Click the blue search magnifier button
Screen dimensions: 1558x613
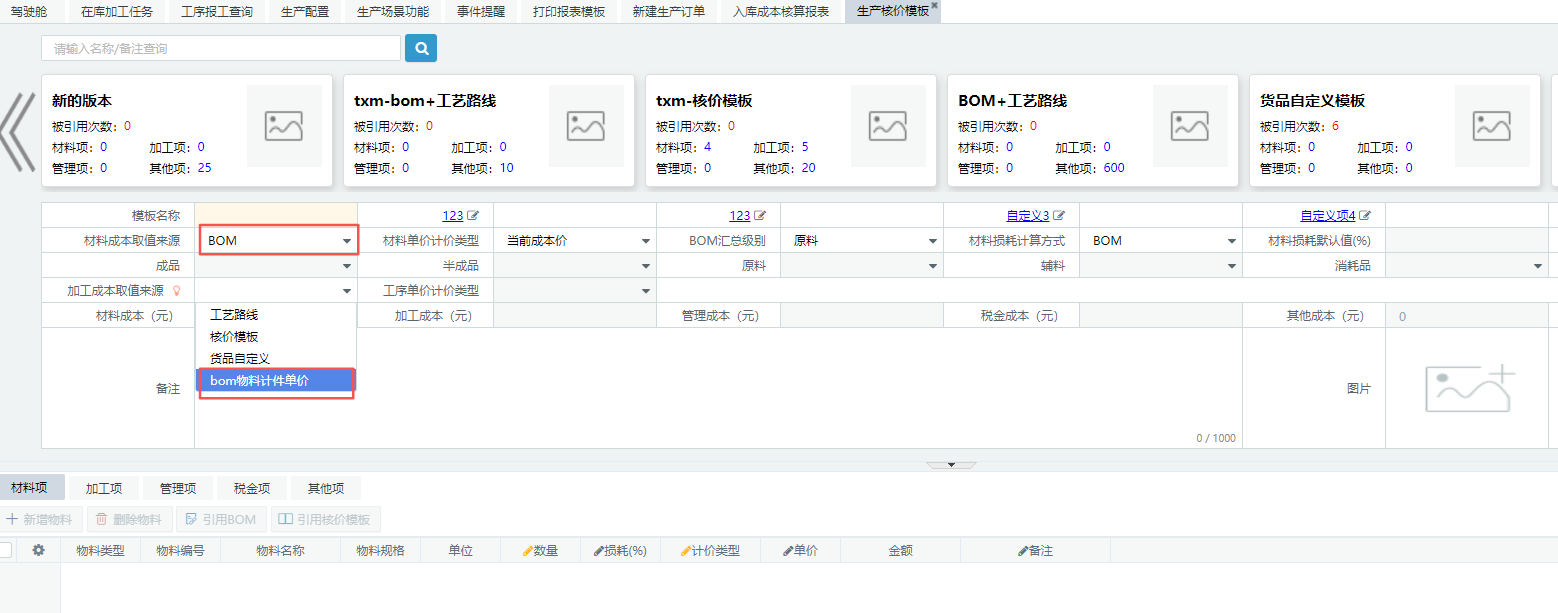(x=421, y=48)
